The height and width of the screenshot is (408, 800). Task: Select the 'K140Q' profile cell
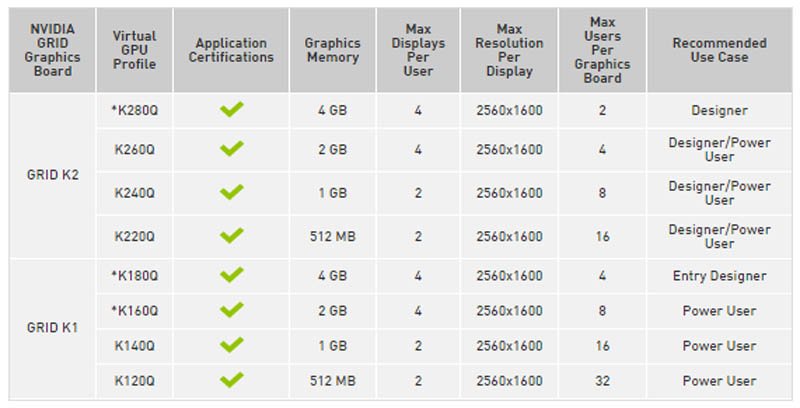(135, 346)
